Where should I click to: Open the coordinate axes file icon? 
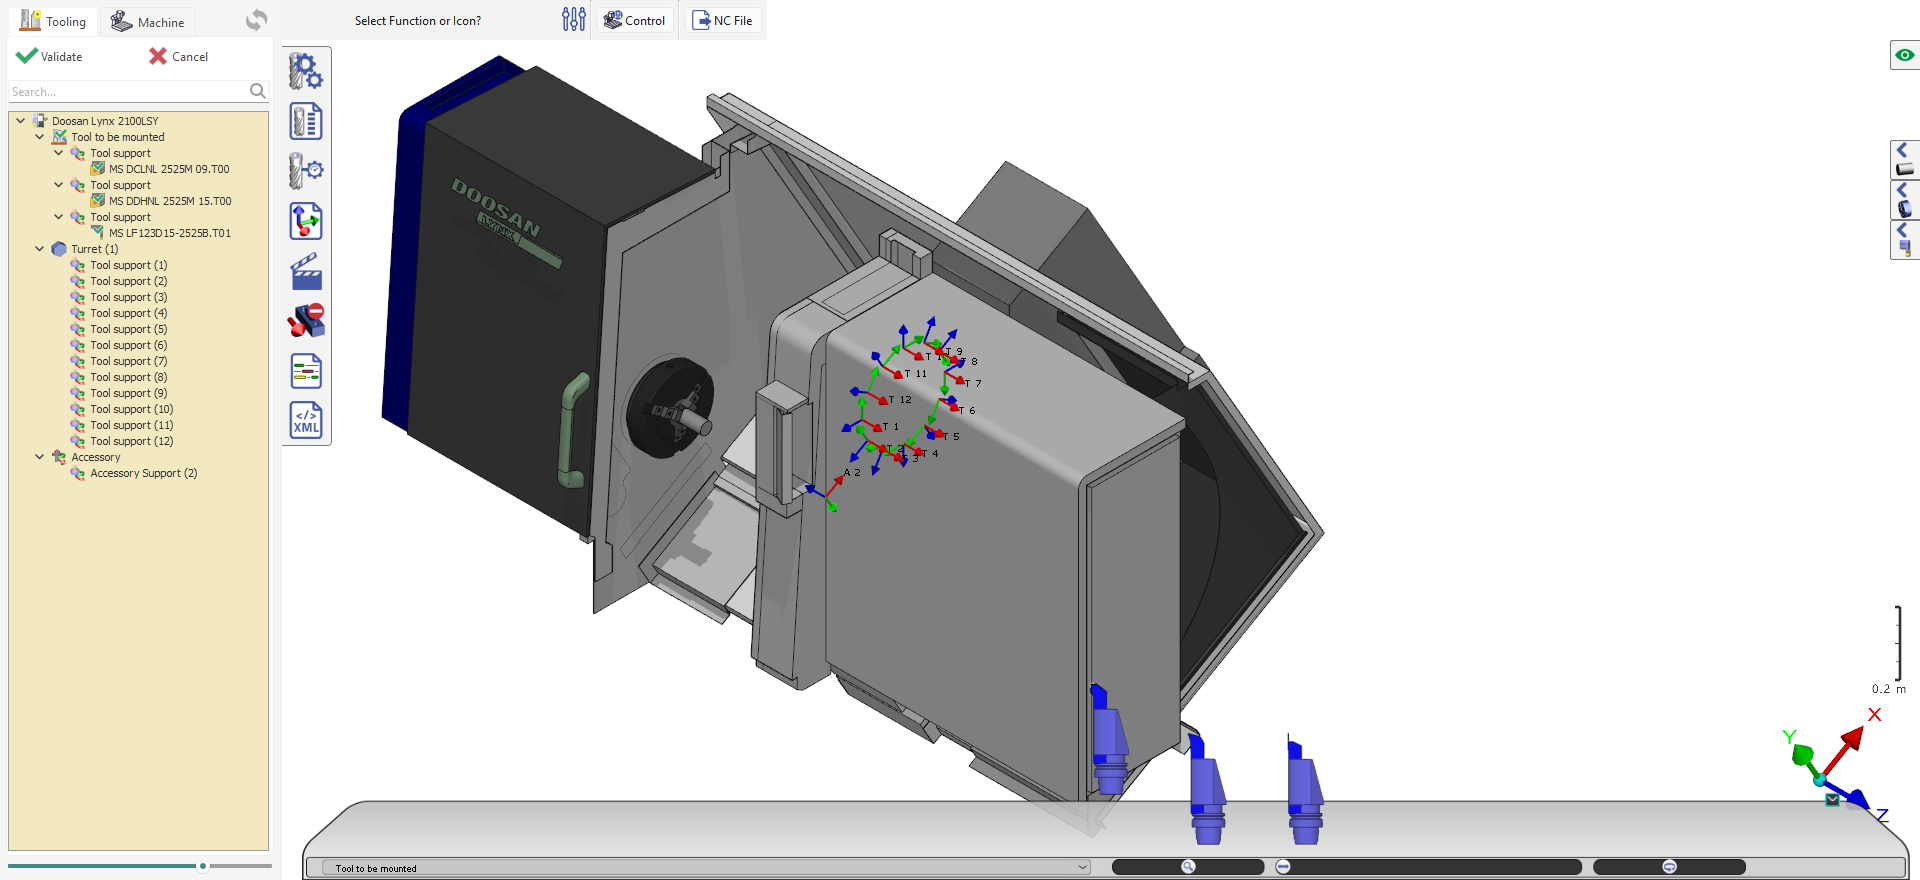click(x=306, y=221)
